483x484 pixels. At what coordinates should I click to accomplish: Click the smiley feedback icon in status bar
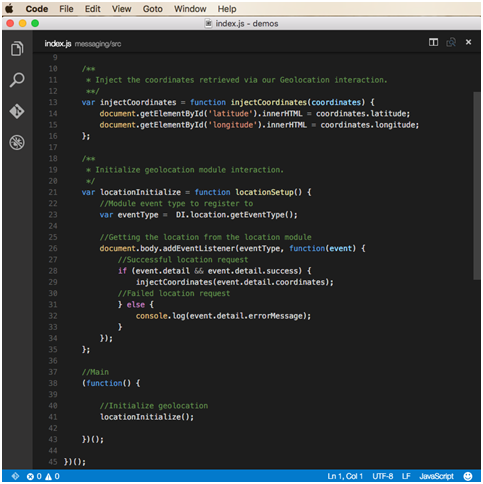click(x=468, y=476)
